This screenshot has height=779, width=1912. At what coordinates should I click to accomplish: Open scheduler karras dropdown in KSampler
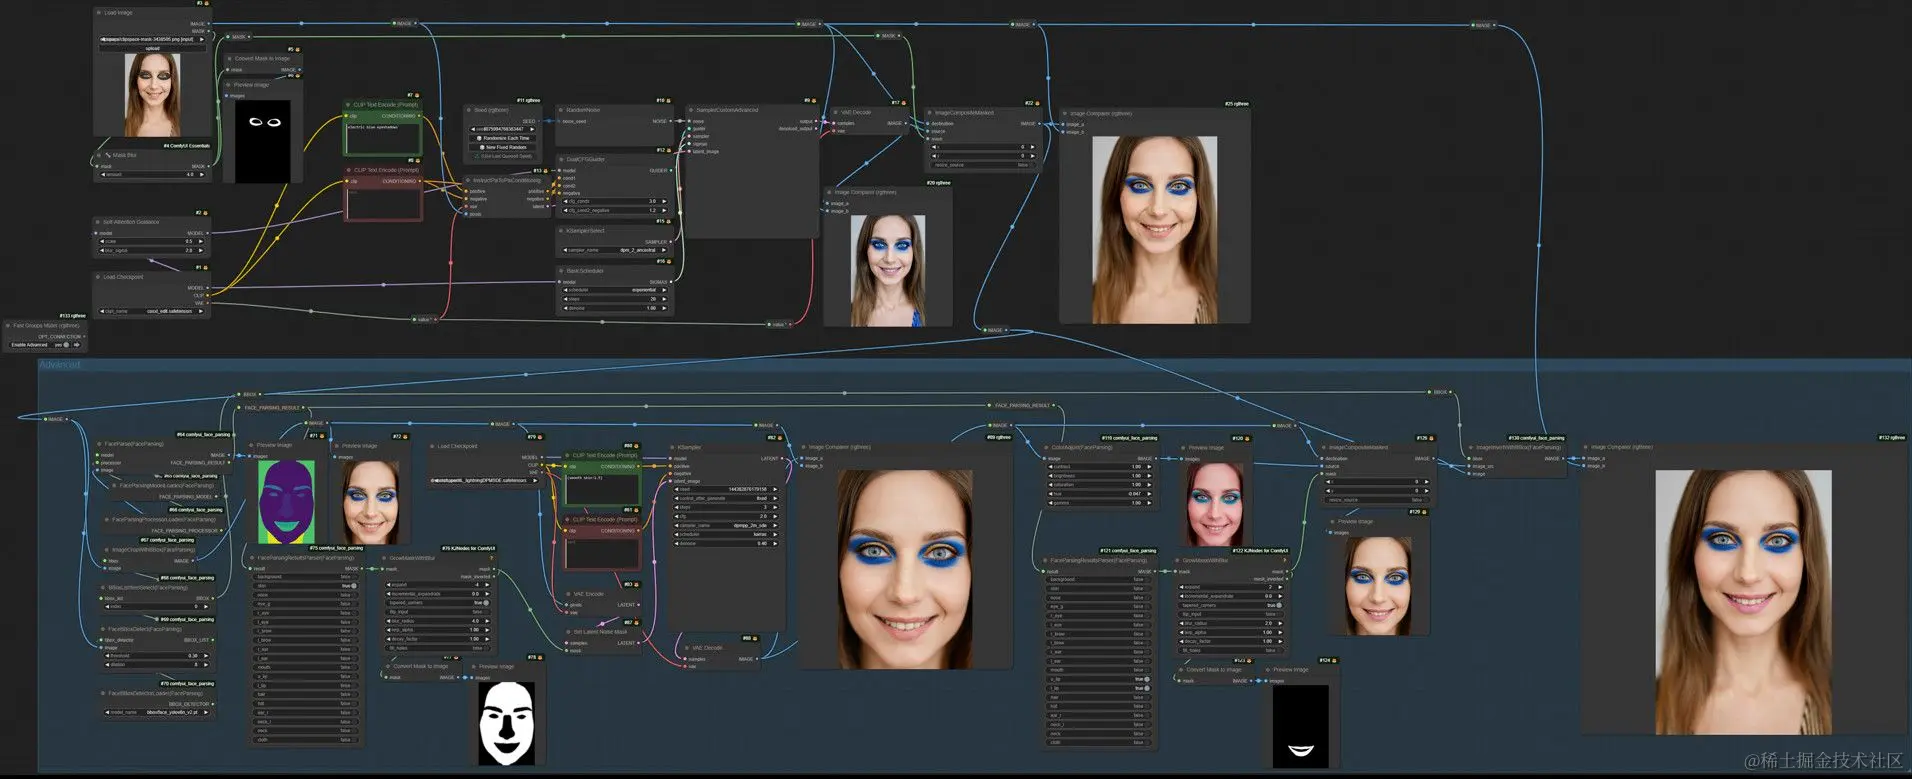coord(726,534)
